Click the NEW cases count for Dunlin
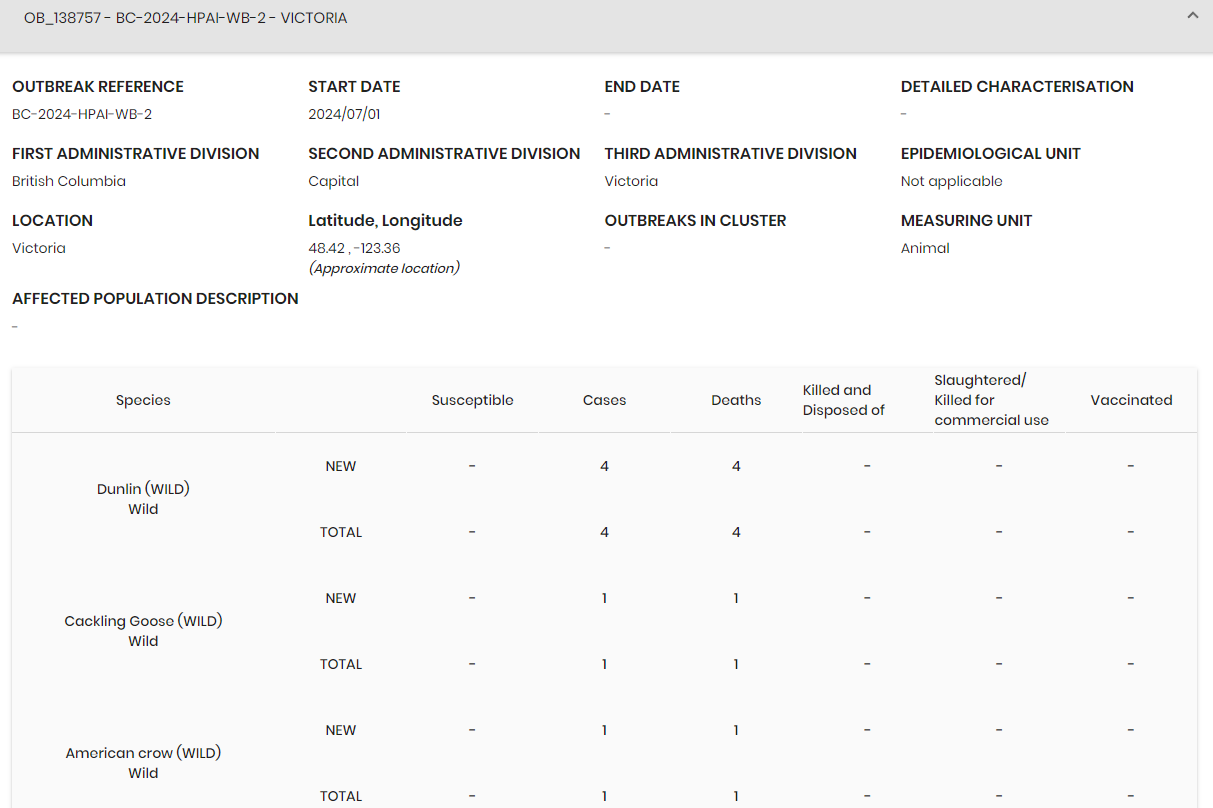This screenshot has height=808, width=1213. click(x=604, y=466)
